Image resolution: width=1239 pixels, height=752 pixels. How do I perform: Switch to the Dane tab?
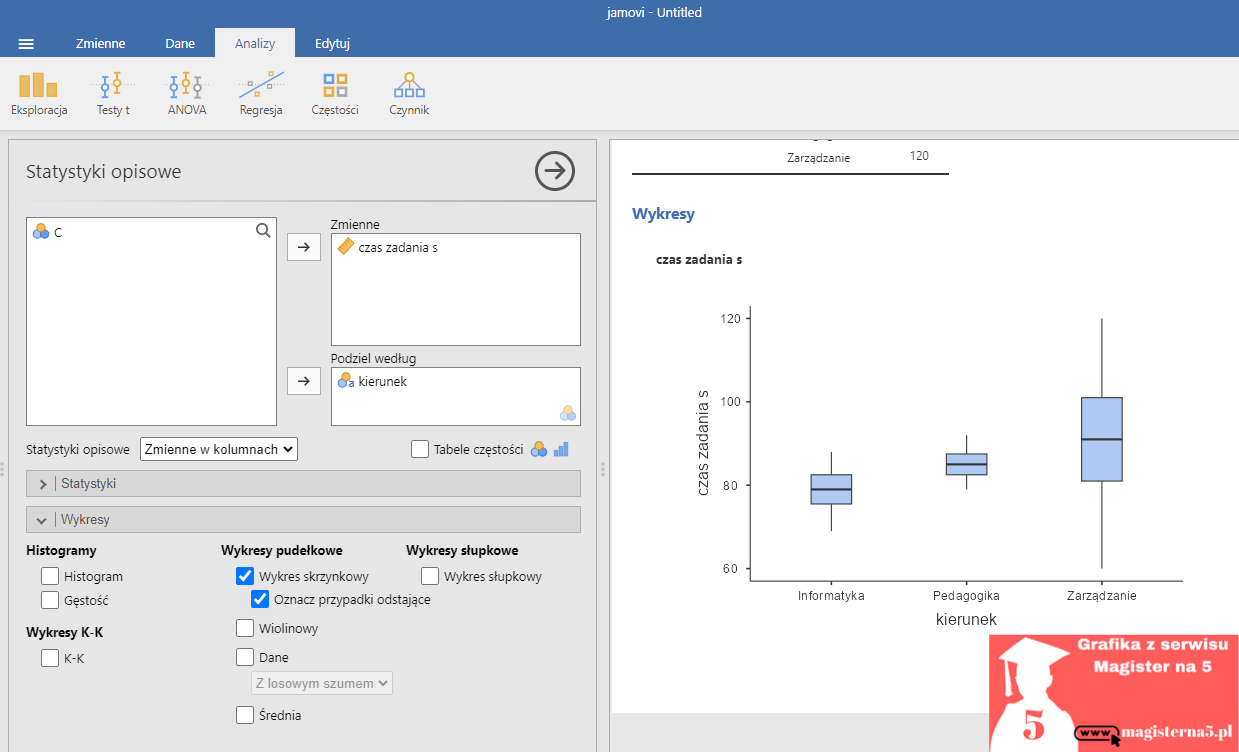180,44
